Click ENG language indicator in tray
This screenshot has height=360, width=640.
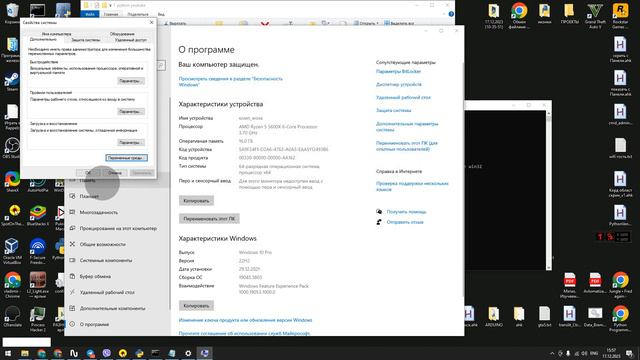click(x=594, y=353)
